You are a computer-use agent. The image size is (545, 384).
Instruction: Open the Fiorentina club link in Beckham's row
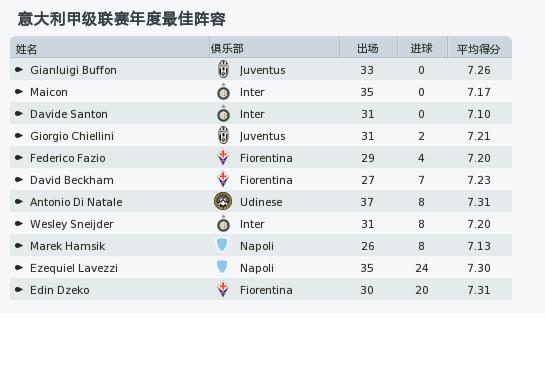click(266, 180)
